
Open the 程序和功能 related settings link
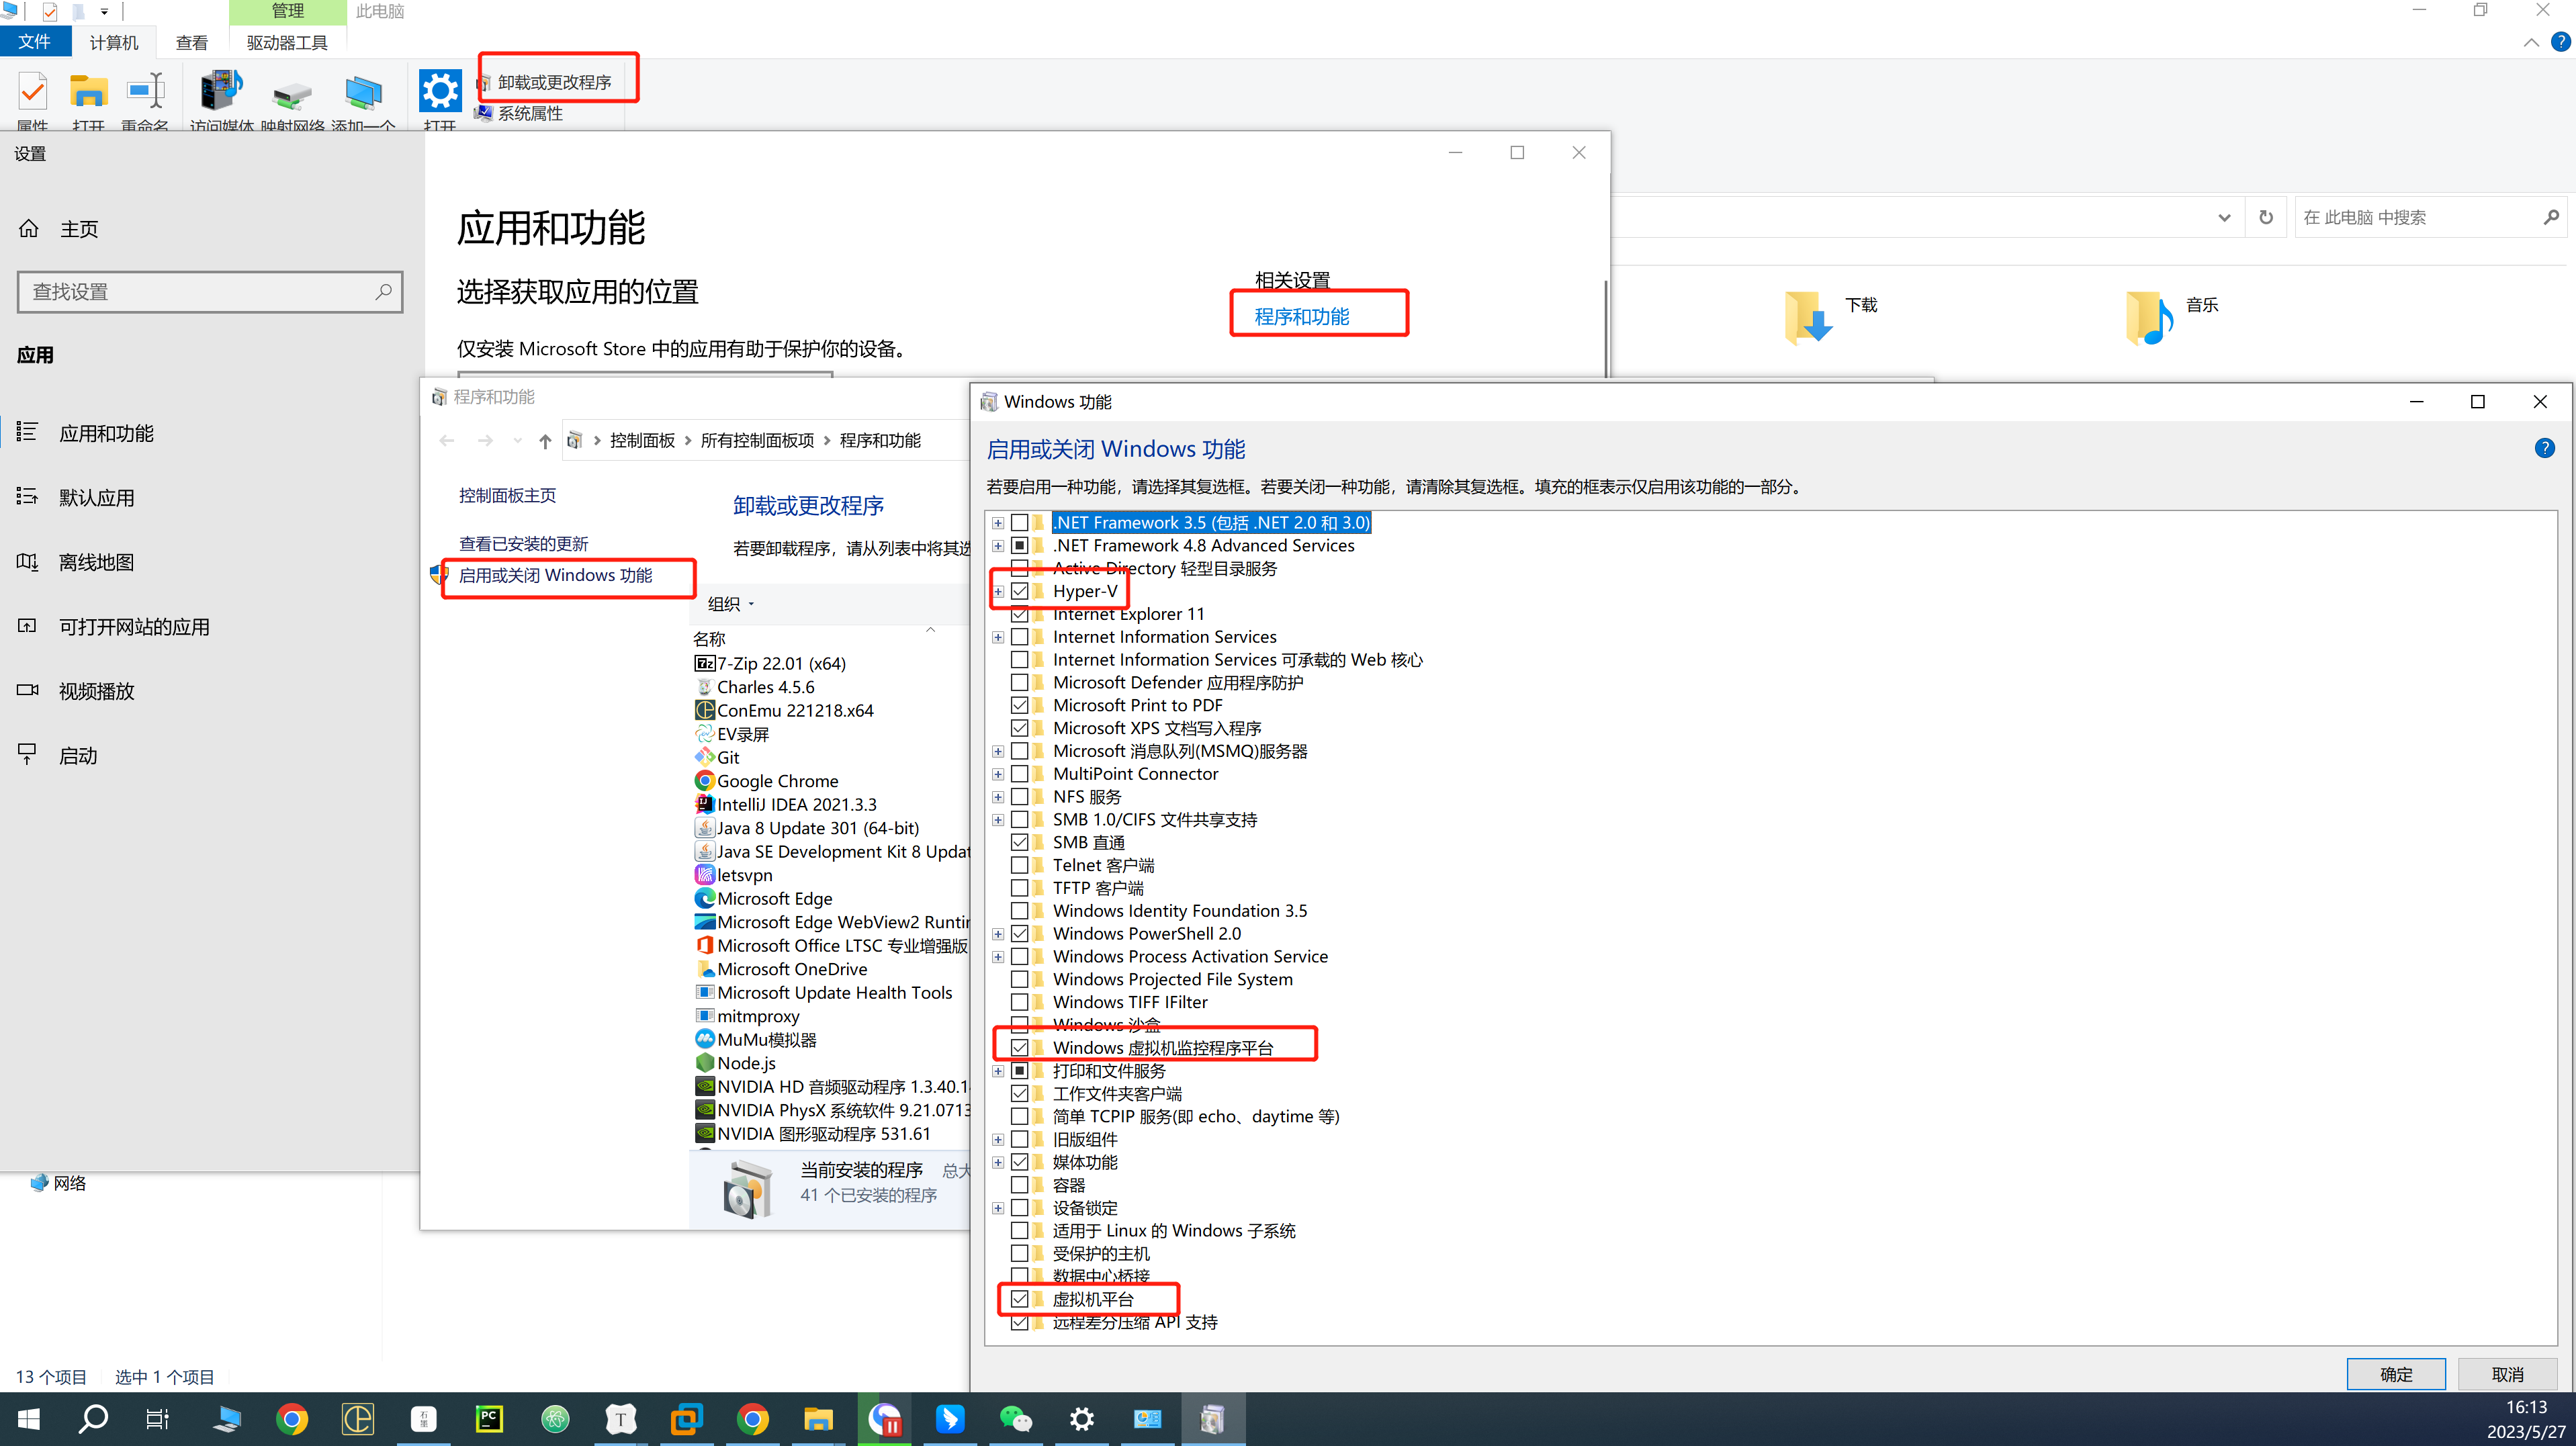point(1301,316)
